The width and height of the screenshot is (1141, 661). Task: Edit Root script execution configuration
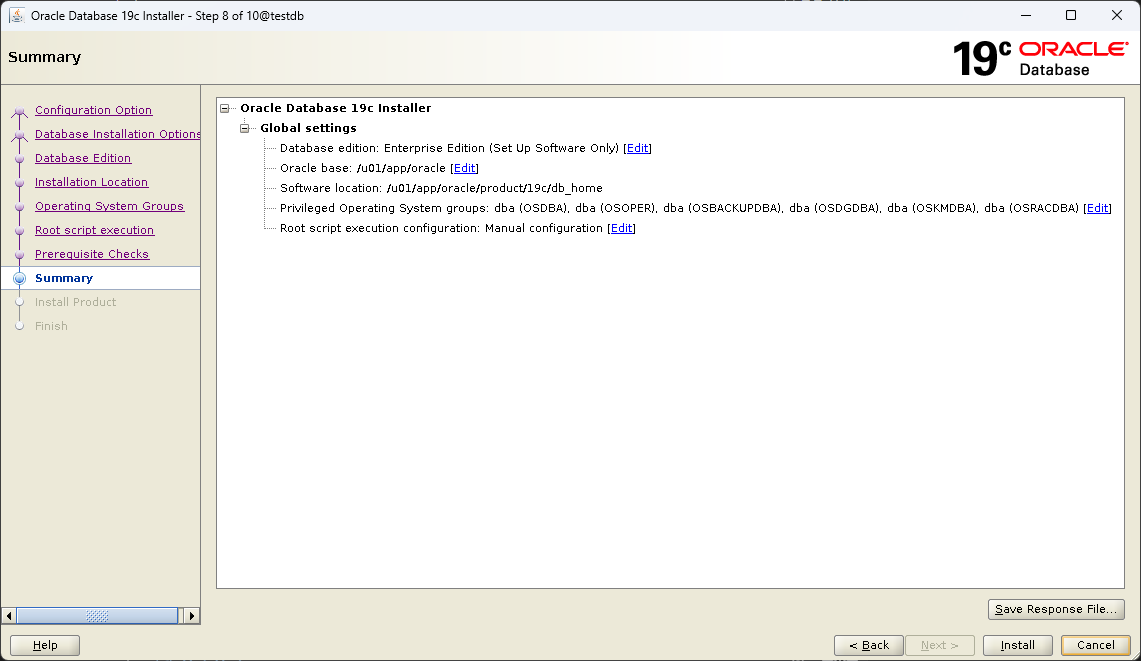tap(621, 228)
